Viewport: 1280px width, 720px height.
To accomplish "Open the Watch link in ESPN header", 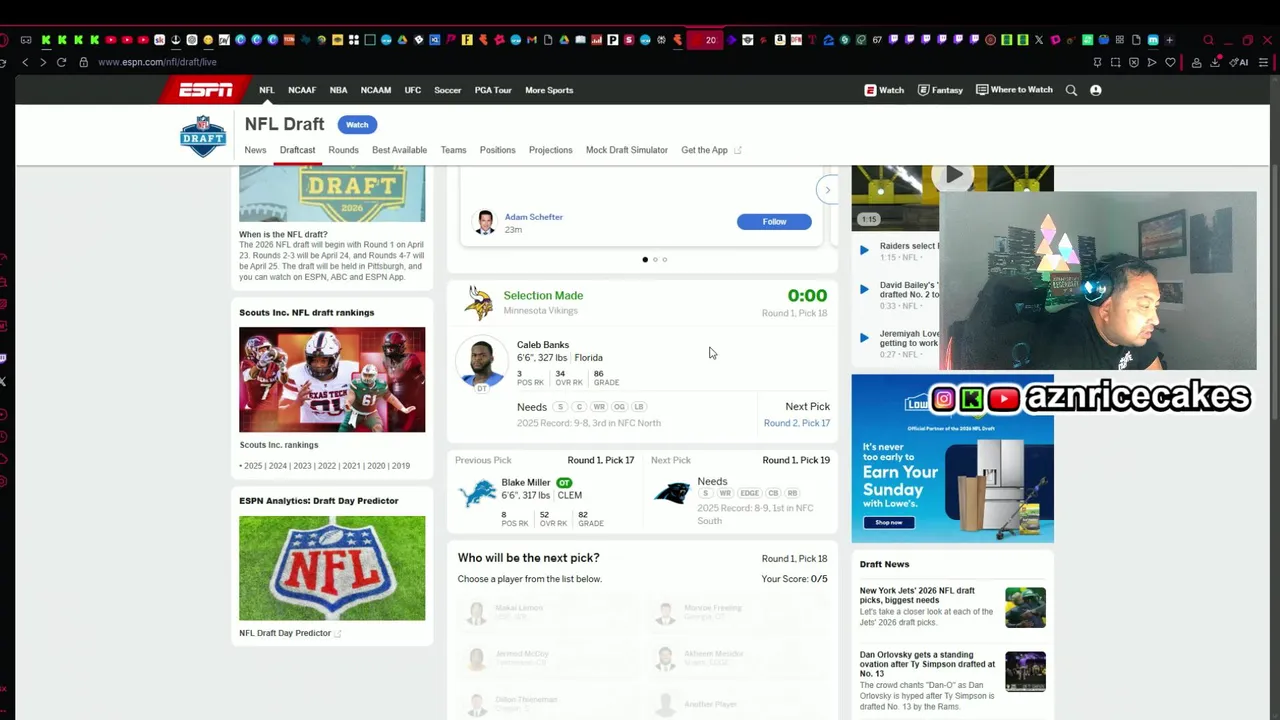I will pos(884,90).
